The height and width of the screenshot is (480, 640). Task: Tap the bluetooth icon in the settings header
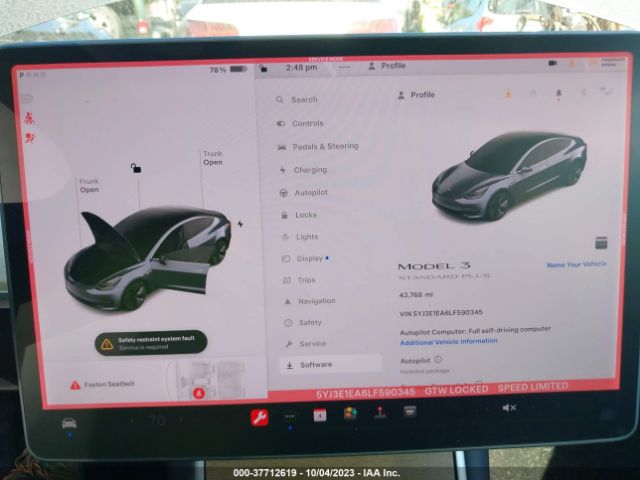pos(584,93)
